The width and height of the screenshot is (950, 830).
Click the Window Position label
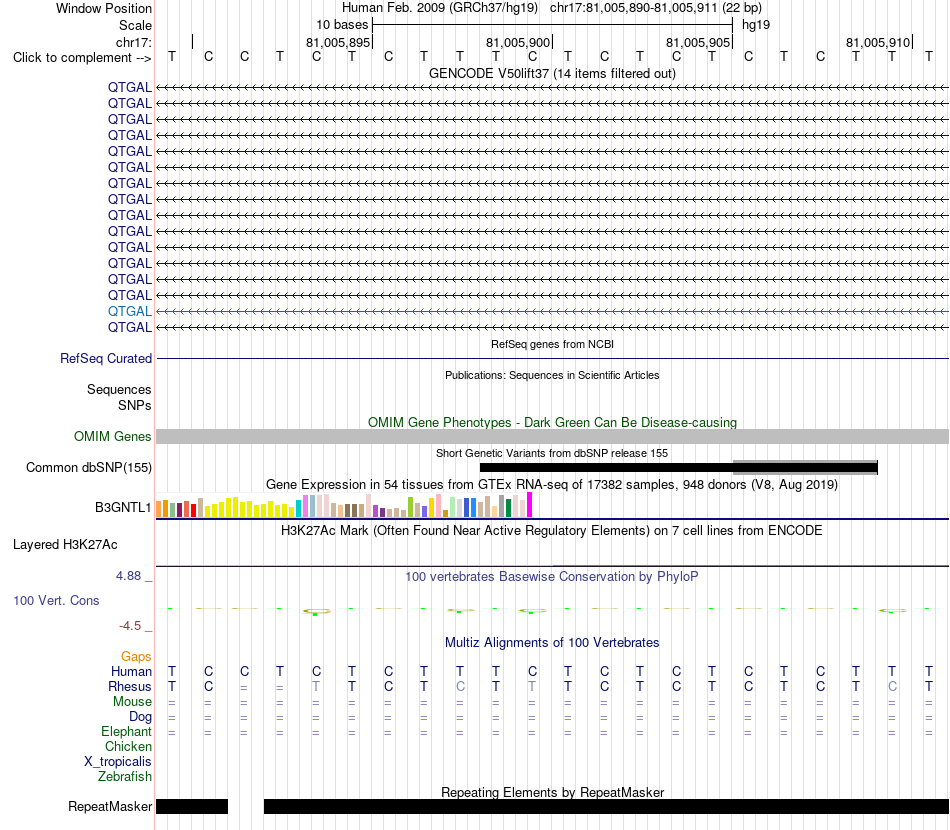[104, 8]
